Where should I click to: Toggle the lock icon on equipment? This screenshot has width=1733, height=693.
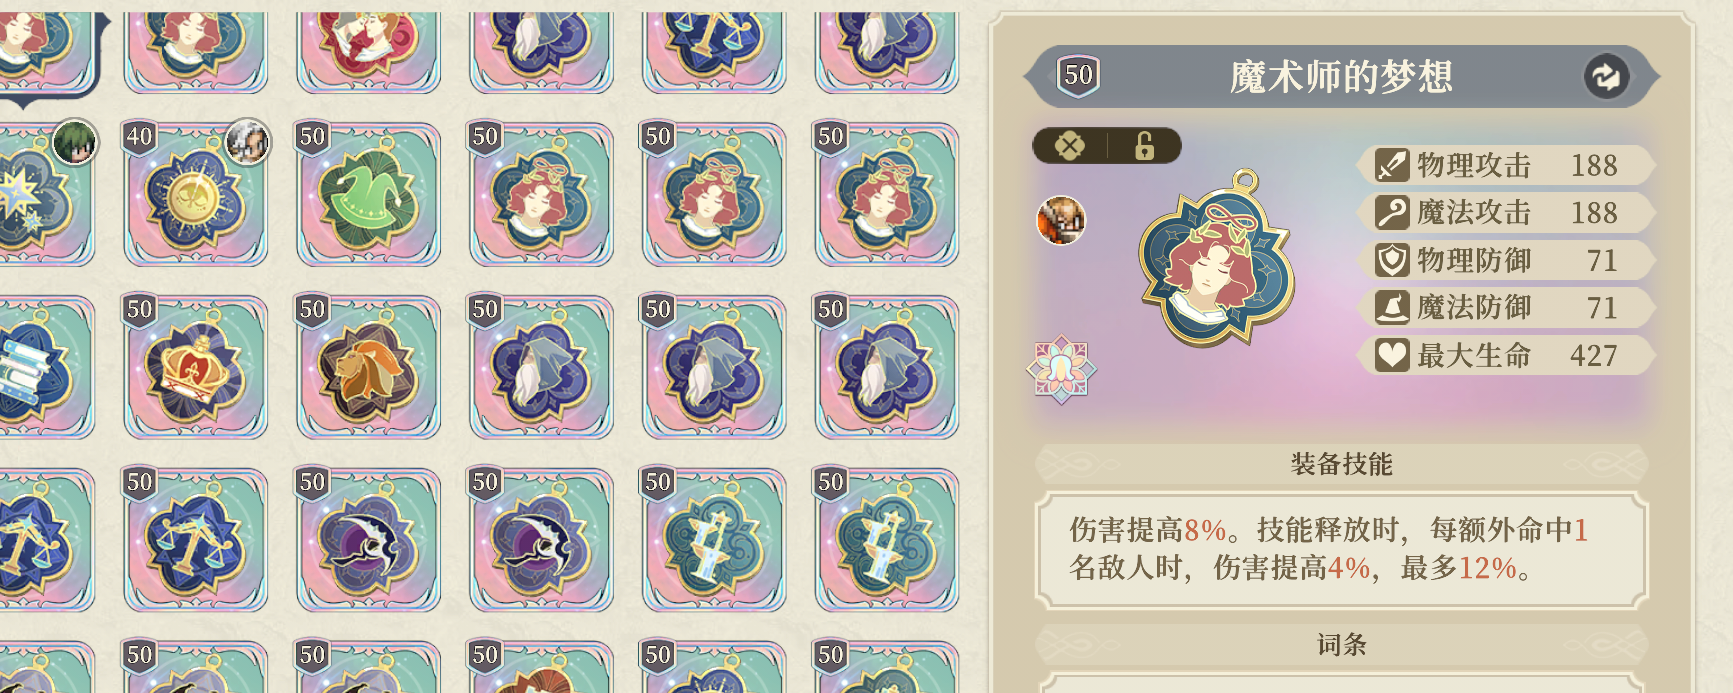tap(1144, 146)
